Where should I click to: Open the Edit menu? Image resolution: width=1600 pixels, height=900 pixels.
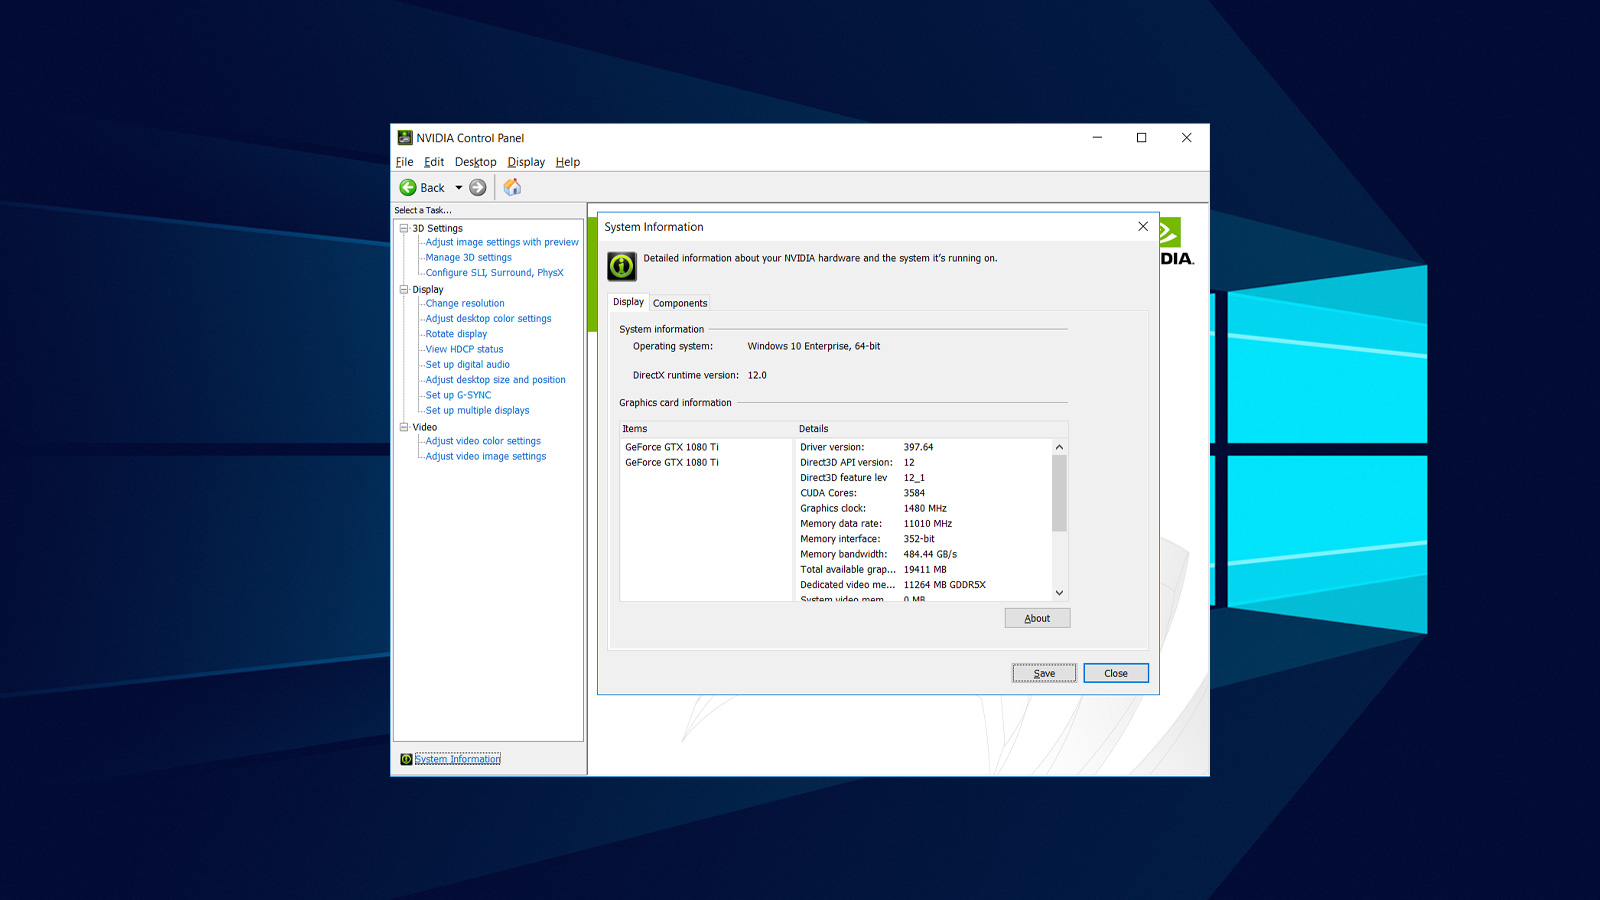pyautogui.click(x=434, y=162)
